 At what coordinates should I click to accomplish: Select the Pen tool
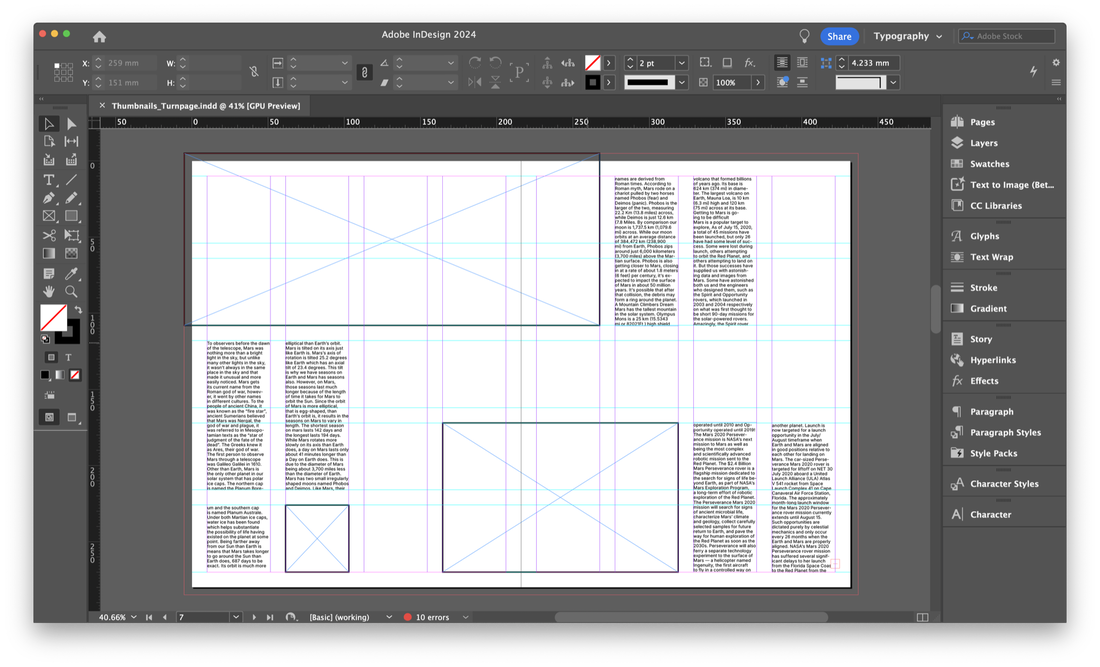click(x=49, y=198)
